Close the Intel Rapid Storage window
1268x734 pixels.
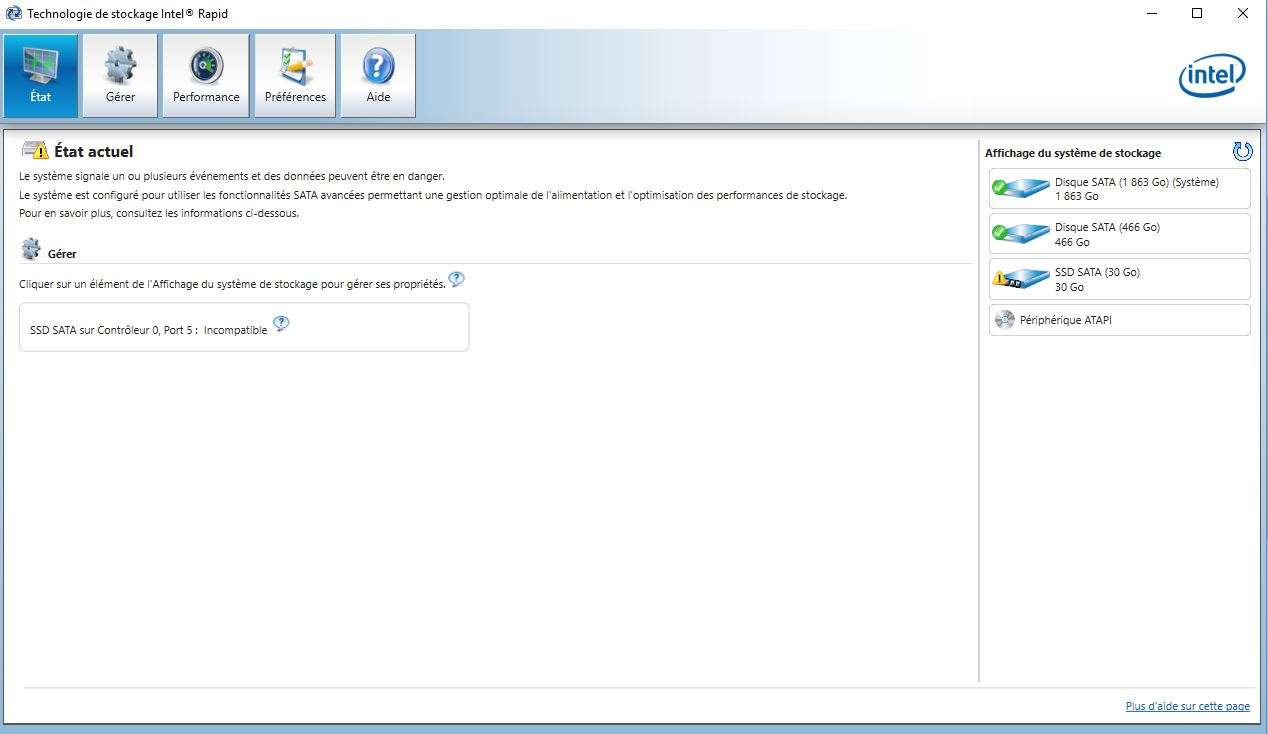click(x=1243, y=13)
